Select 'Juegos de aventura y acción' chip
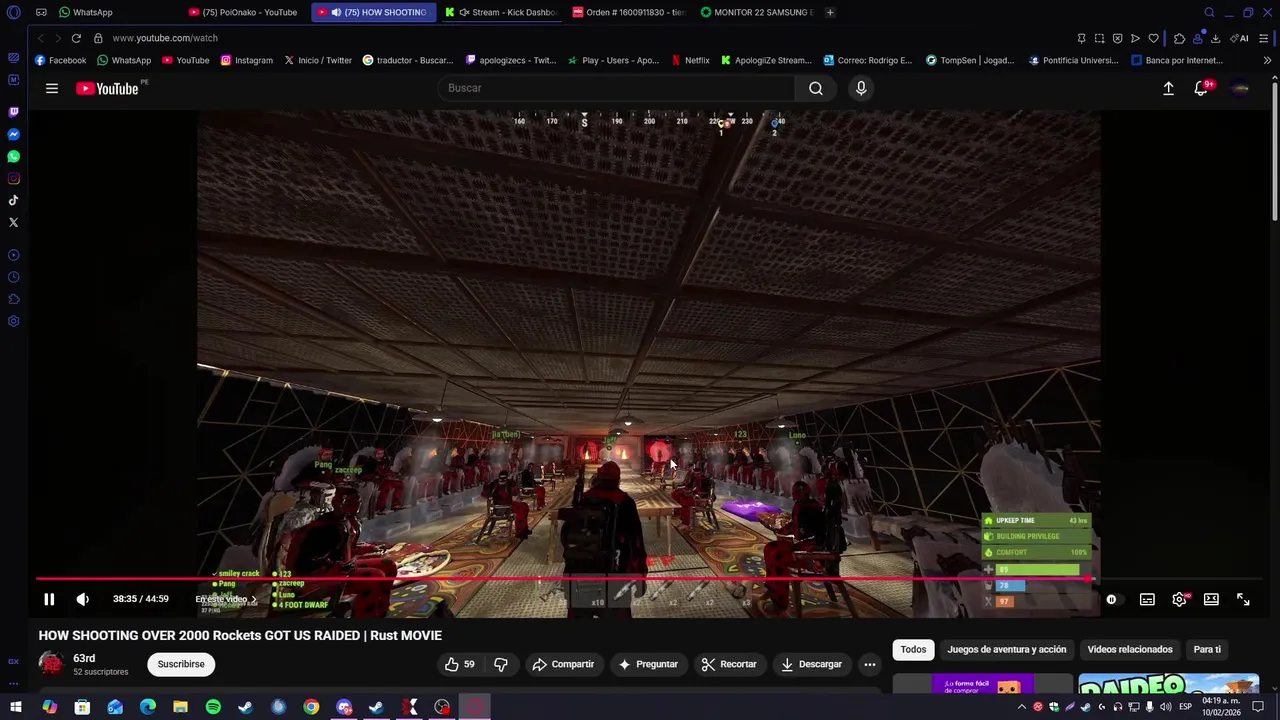 (x=1006, y=649)
